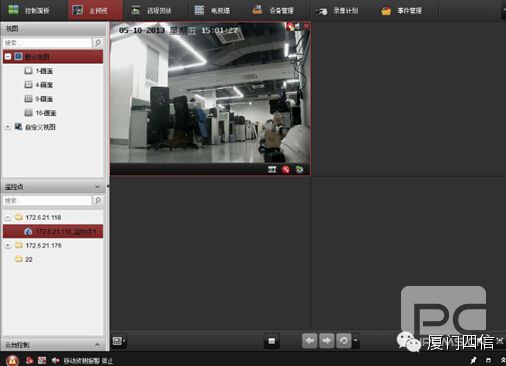Open the 远程回放 tab

coord(151,10)
